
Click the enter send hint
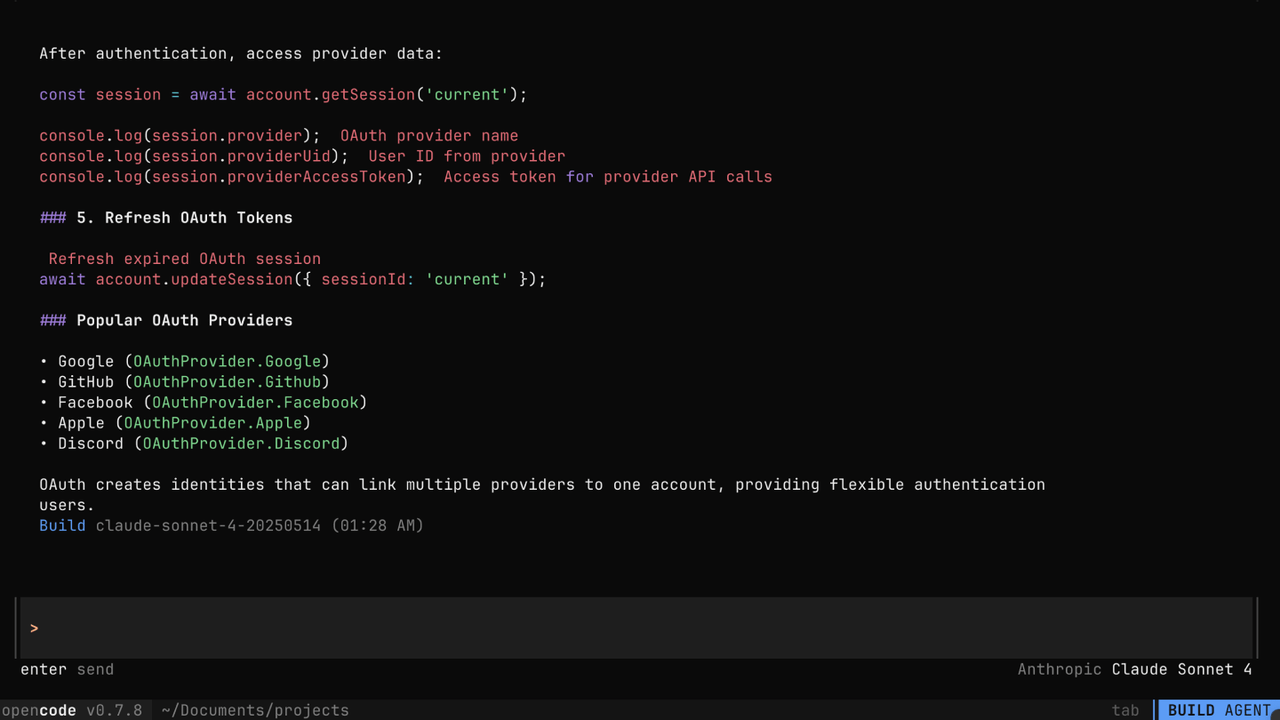67,669
